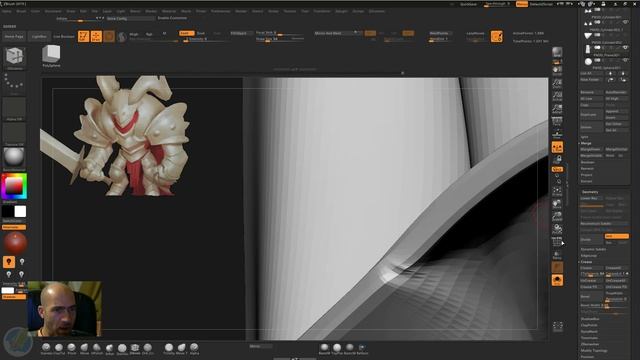Adjust the Focal Shift slider
This screenshot has height=360, width=640.
point(280,33)
